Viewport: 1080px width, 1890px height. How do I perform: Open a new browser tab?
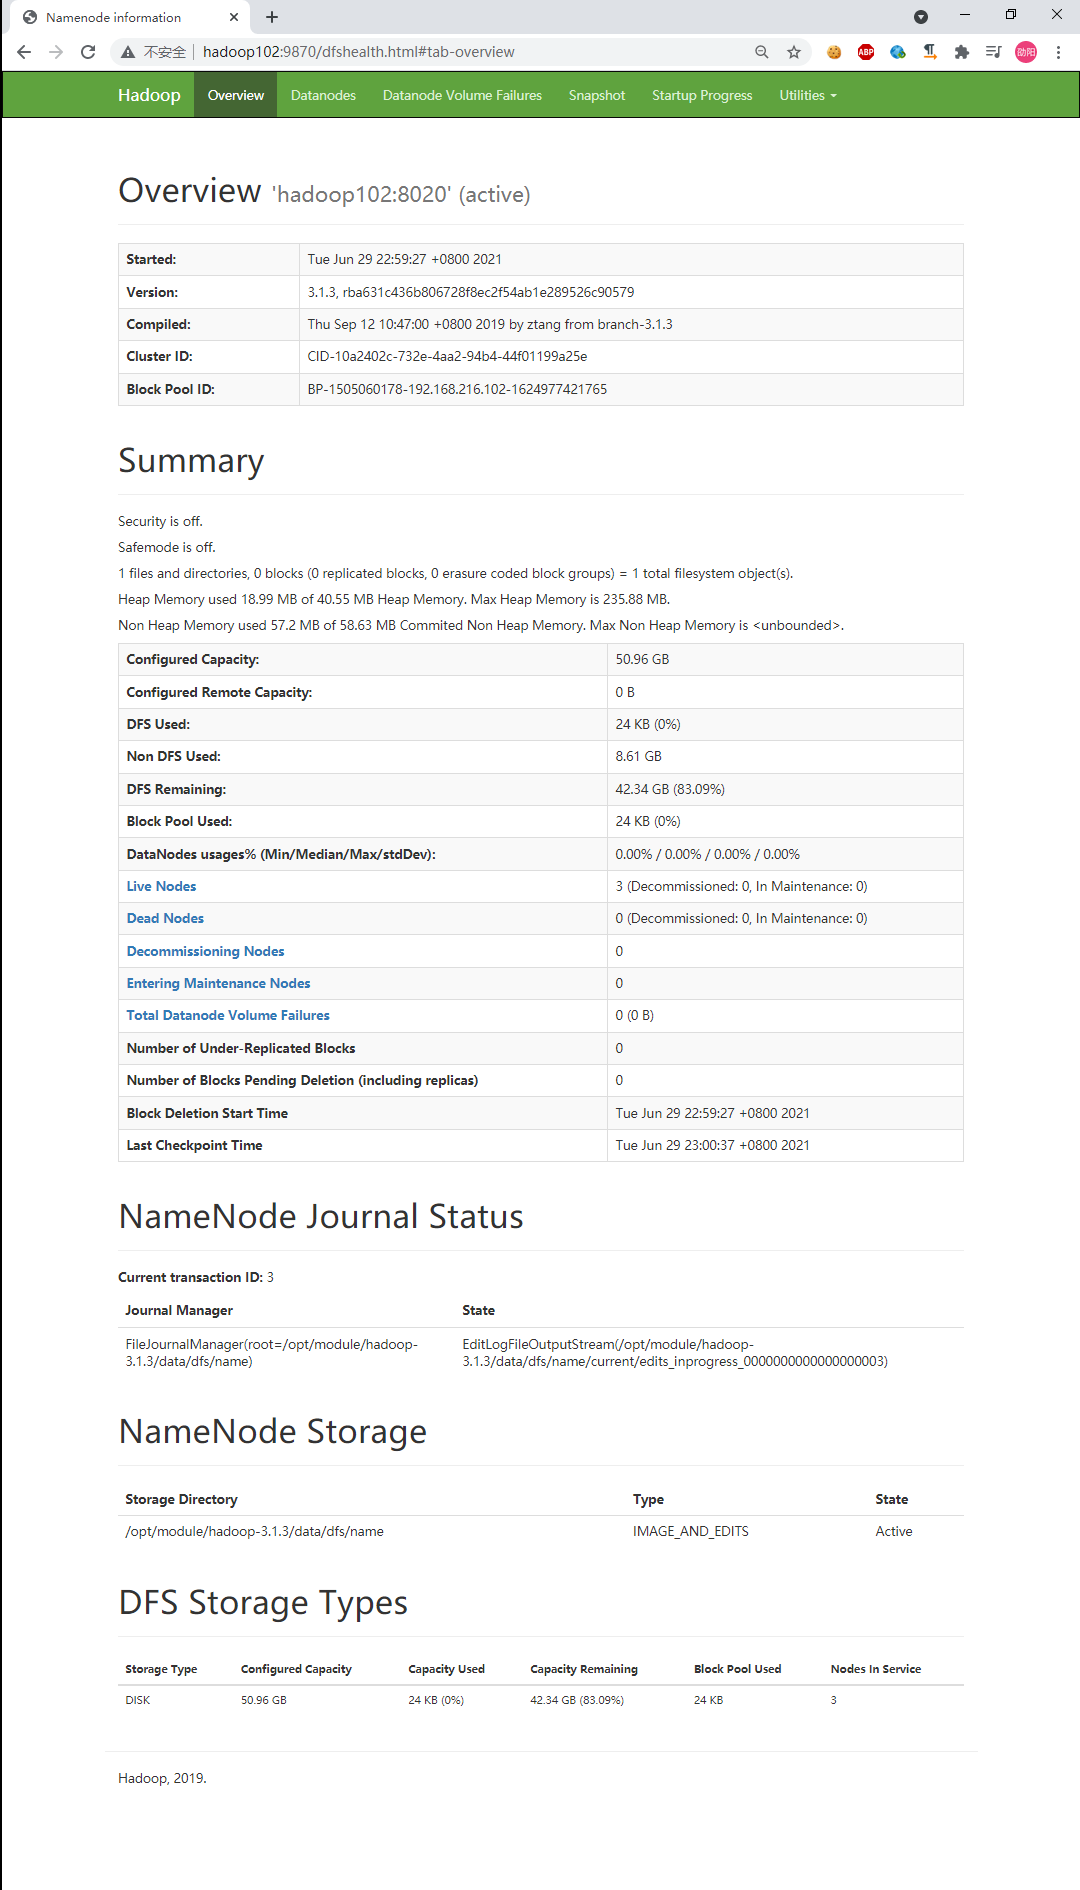pyautogui.click(x=272, y=17)
